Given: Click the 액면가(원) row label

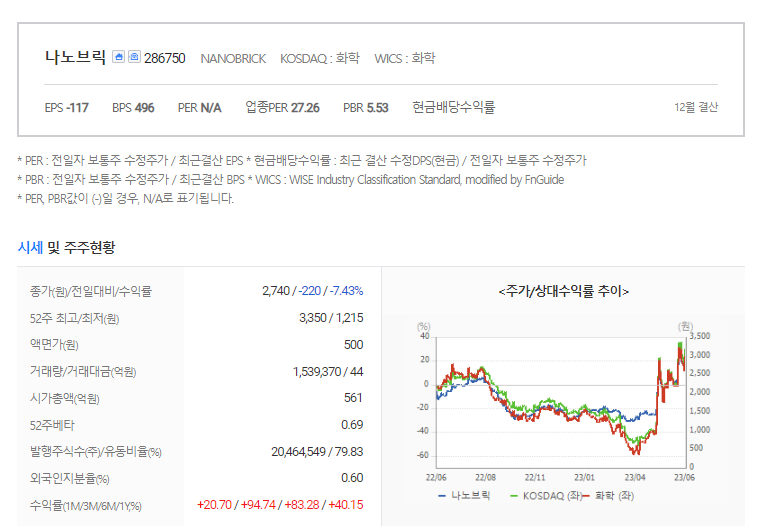Looking at the screenshot, I should click(54, 345).
